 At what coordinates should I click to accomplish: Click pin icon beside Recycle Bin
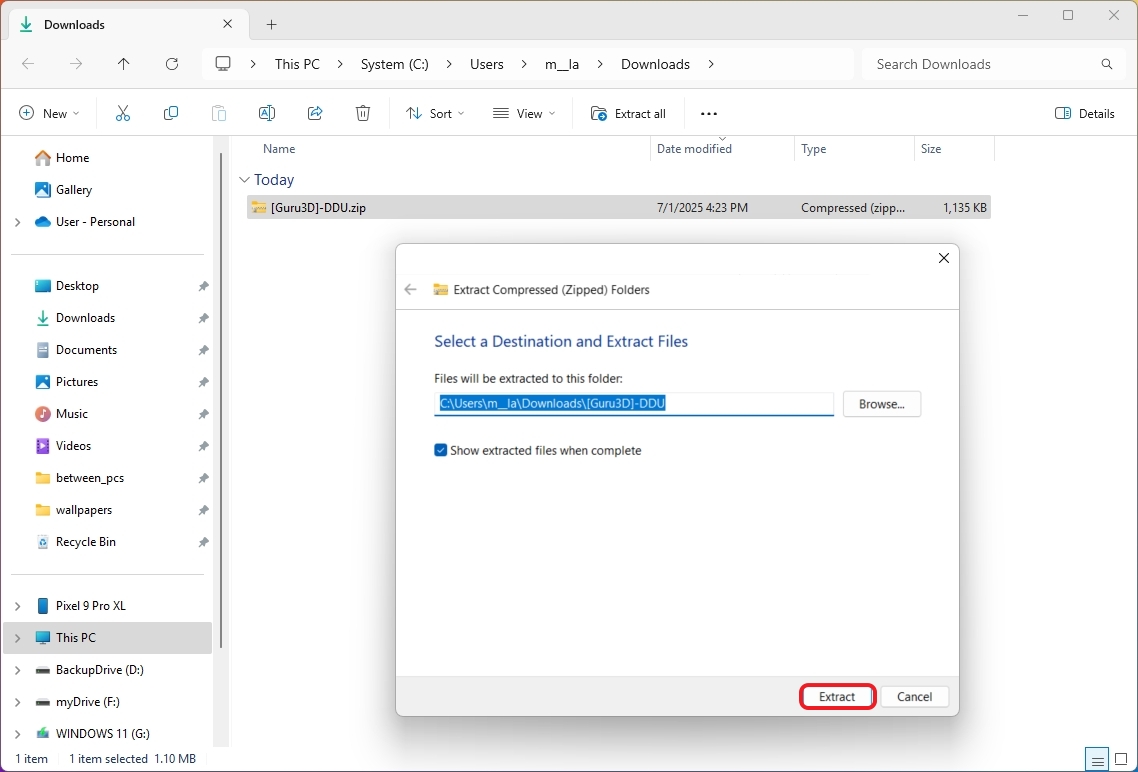point(204,542)
